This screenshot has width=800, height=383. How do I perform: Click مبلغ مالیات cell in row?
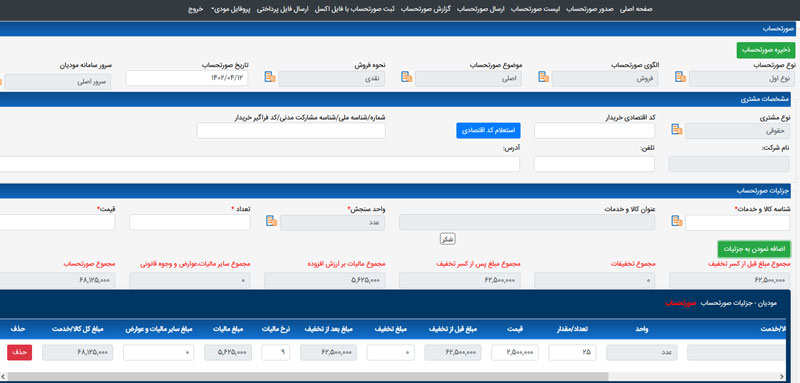coord(228,352)
